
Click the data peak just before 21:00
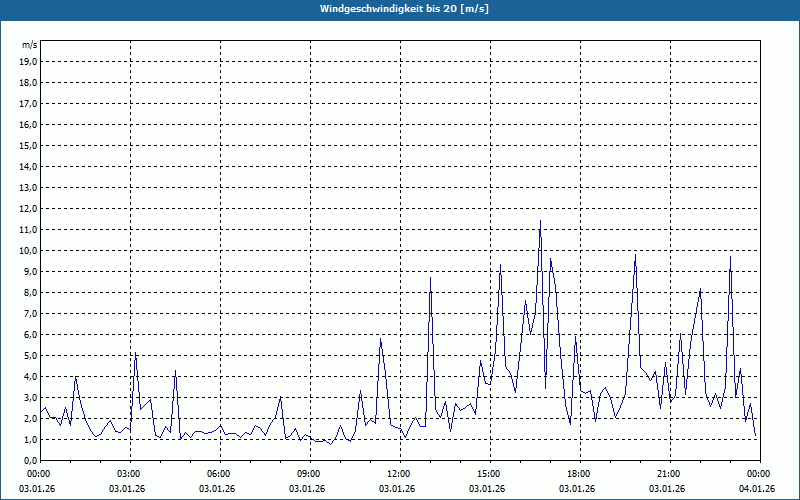point(635,256)
